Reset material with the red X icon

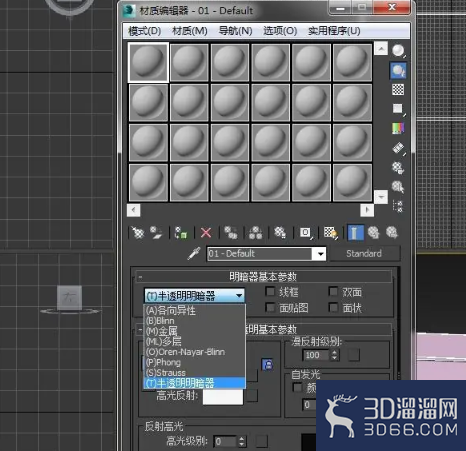(x=206, y=232)
